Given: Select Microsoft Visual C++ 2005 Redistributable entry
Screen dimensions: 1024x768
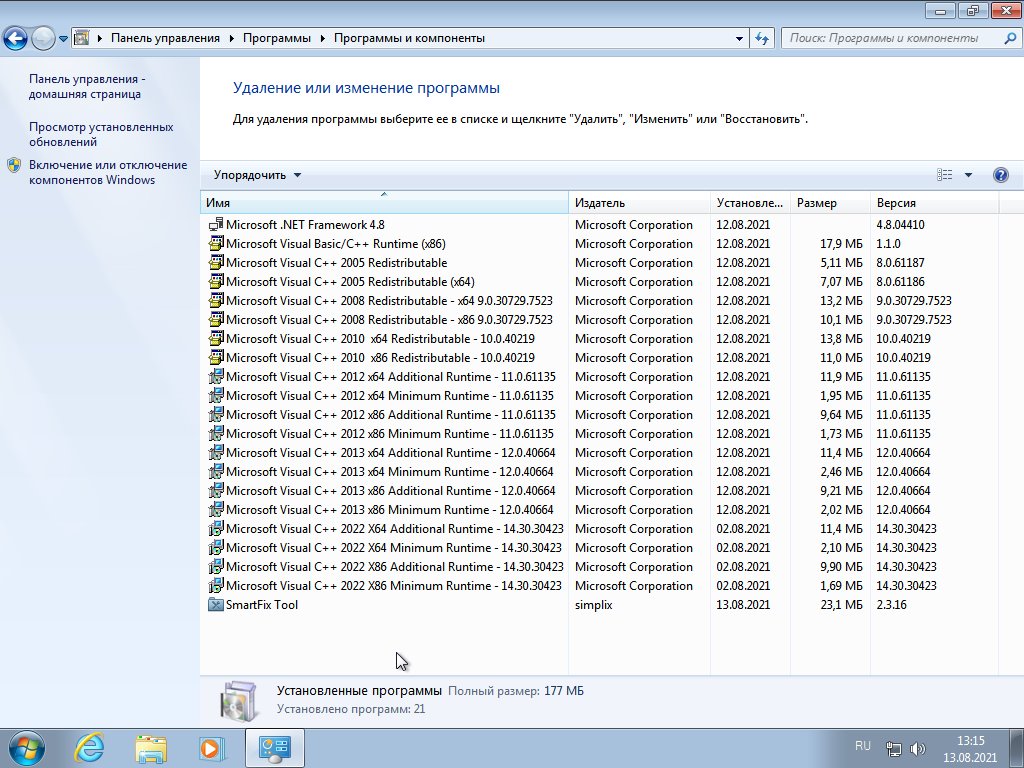Looking at the screenshot, I should coord(336,263).
